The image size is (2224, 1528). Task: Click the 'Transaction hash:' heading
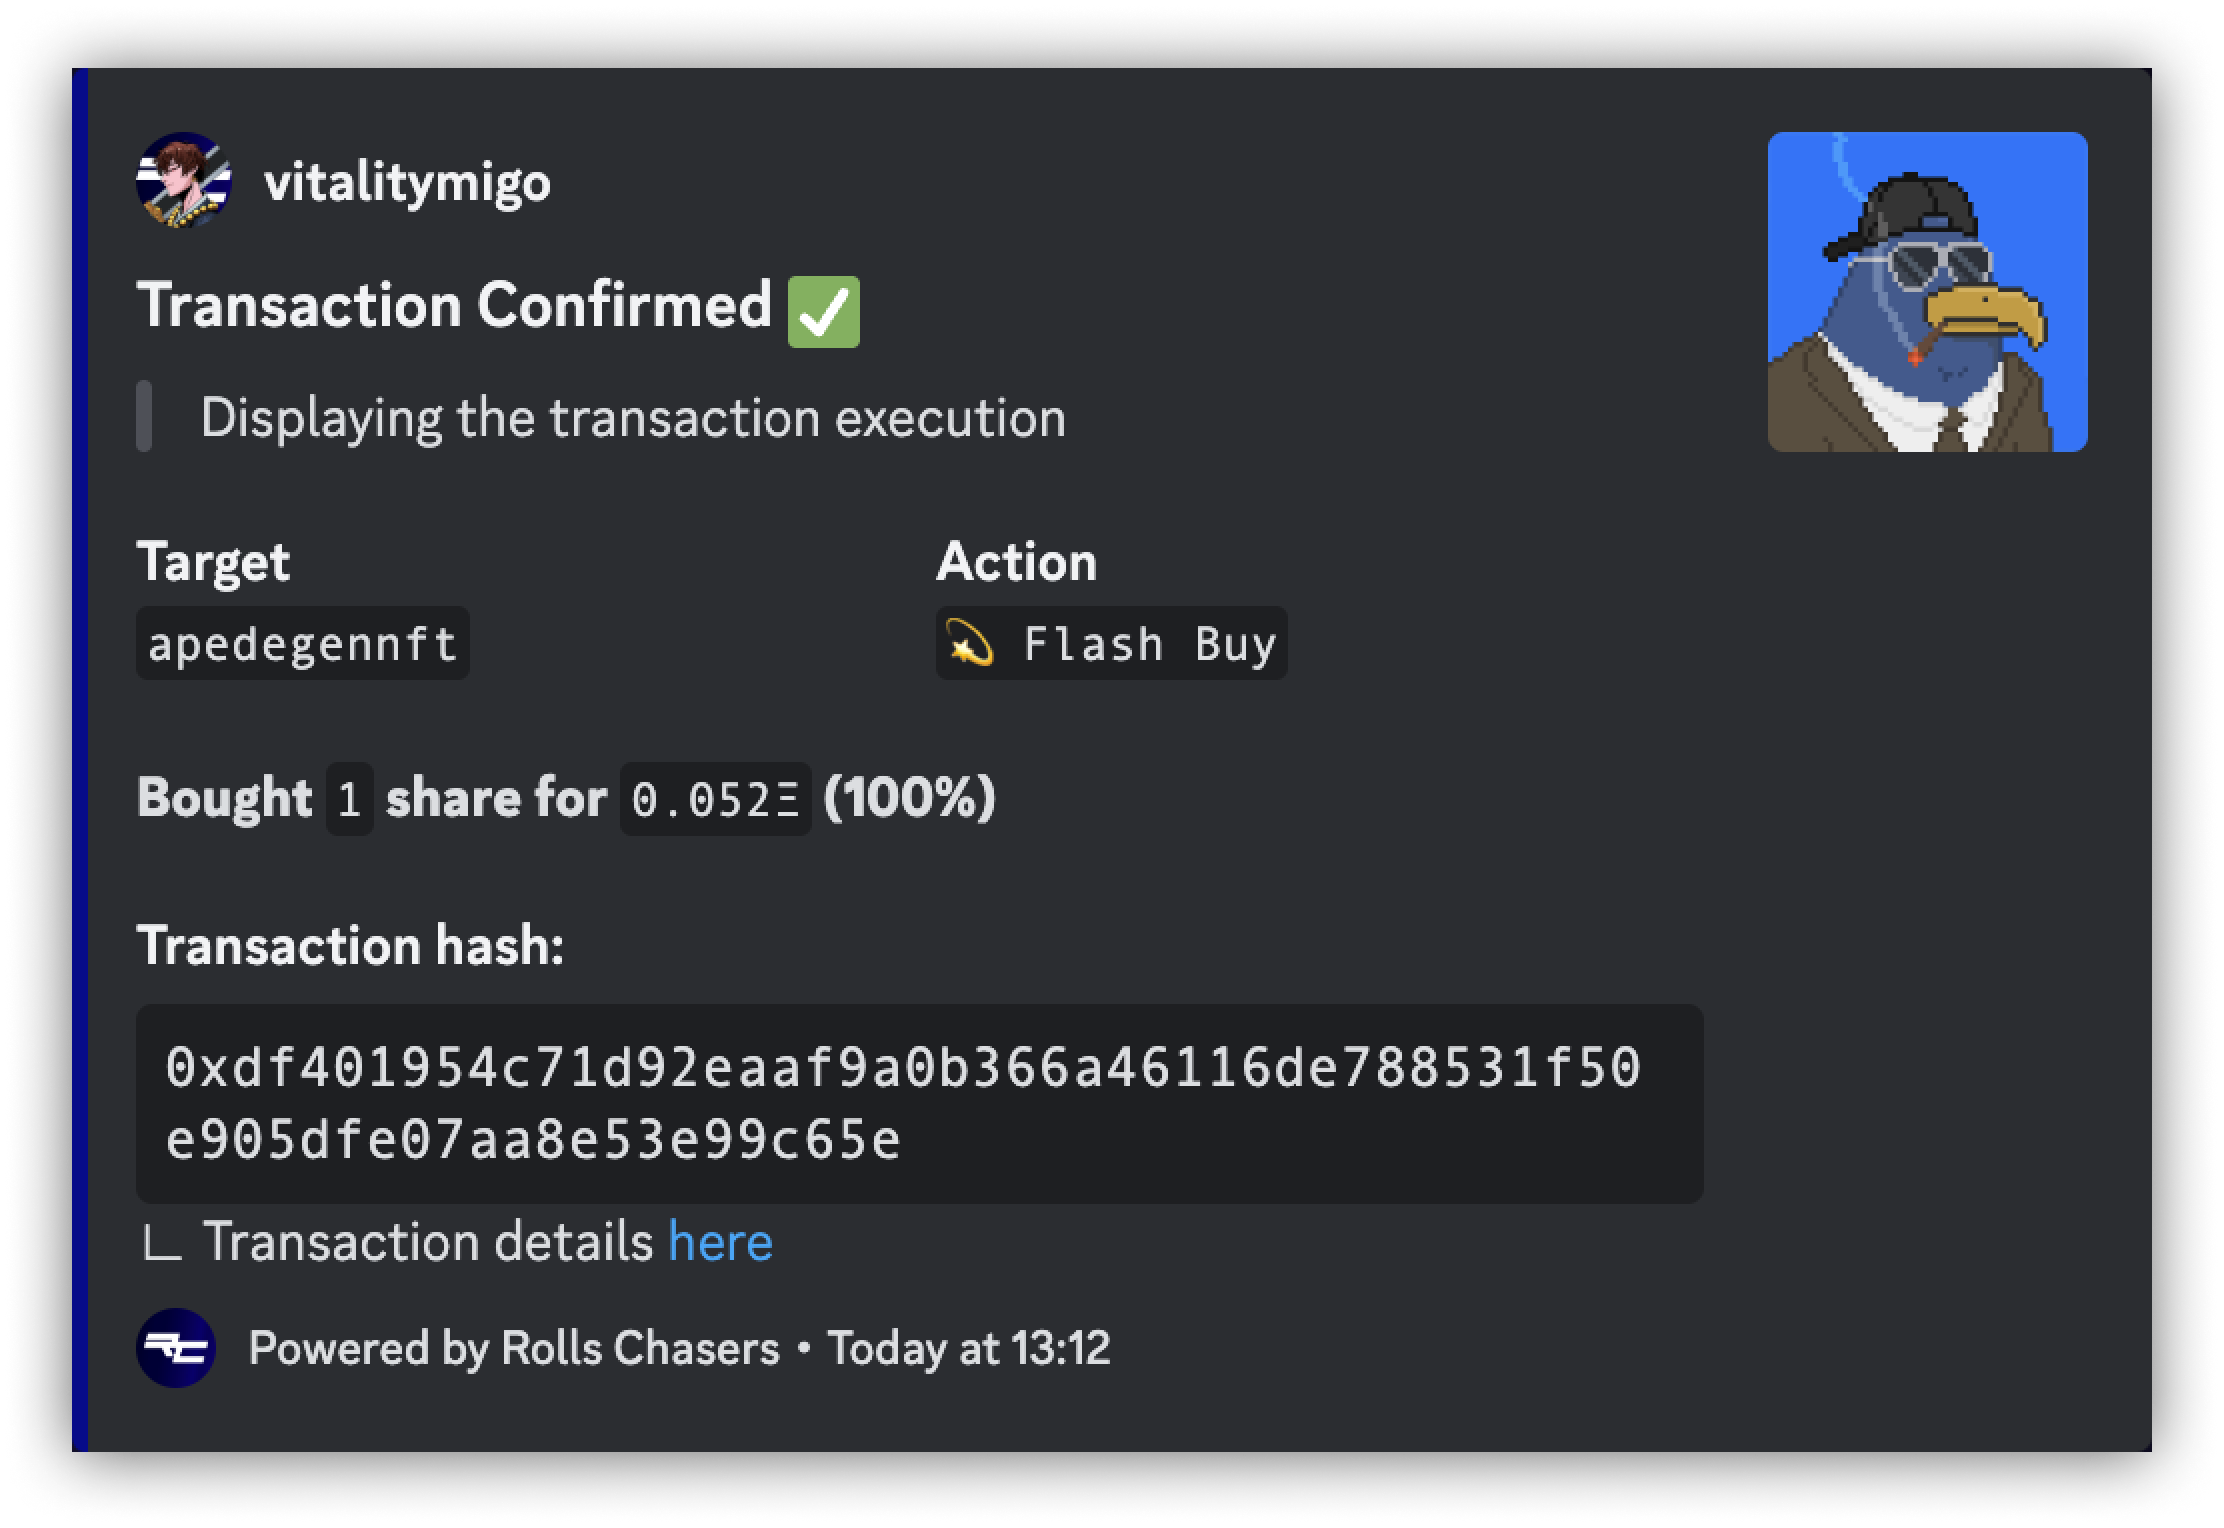(x=350, y=945)
